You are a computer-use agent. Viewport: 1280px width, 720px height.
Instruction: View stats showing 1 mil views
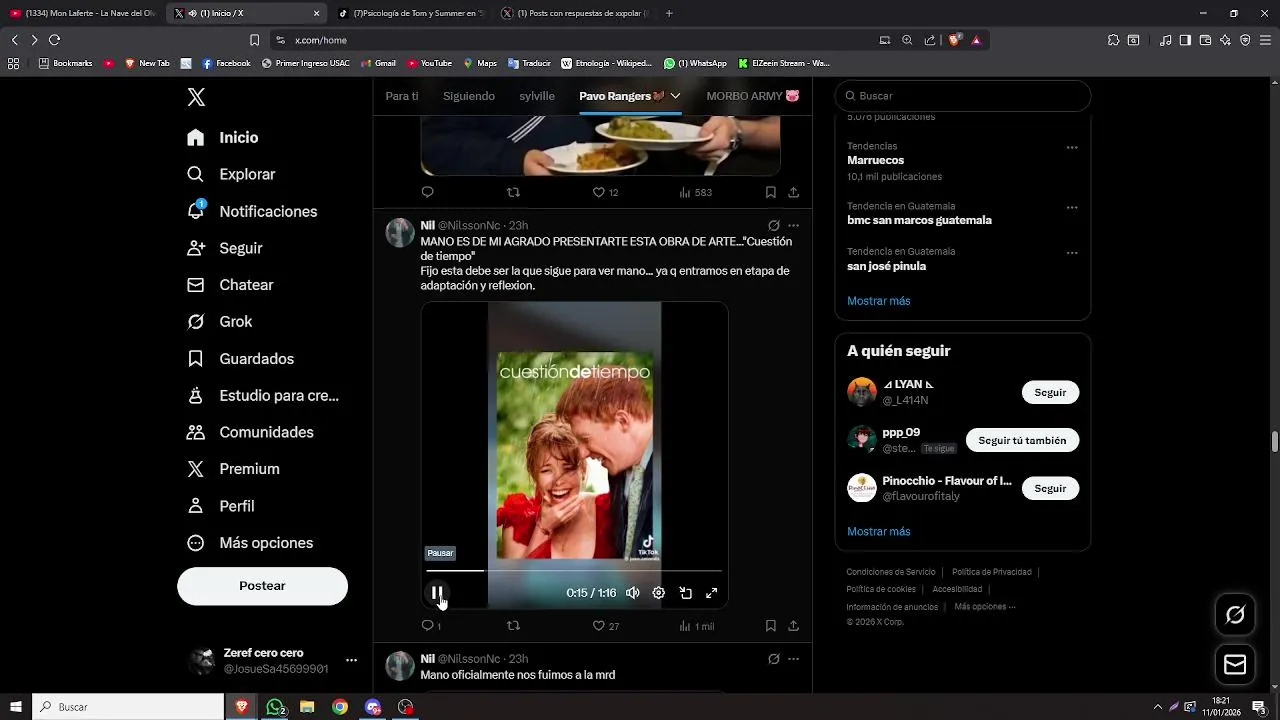click(696, 626)
